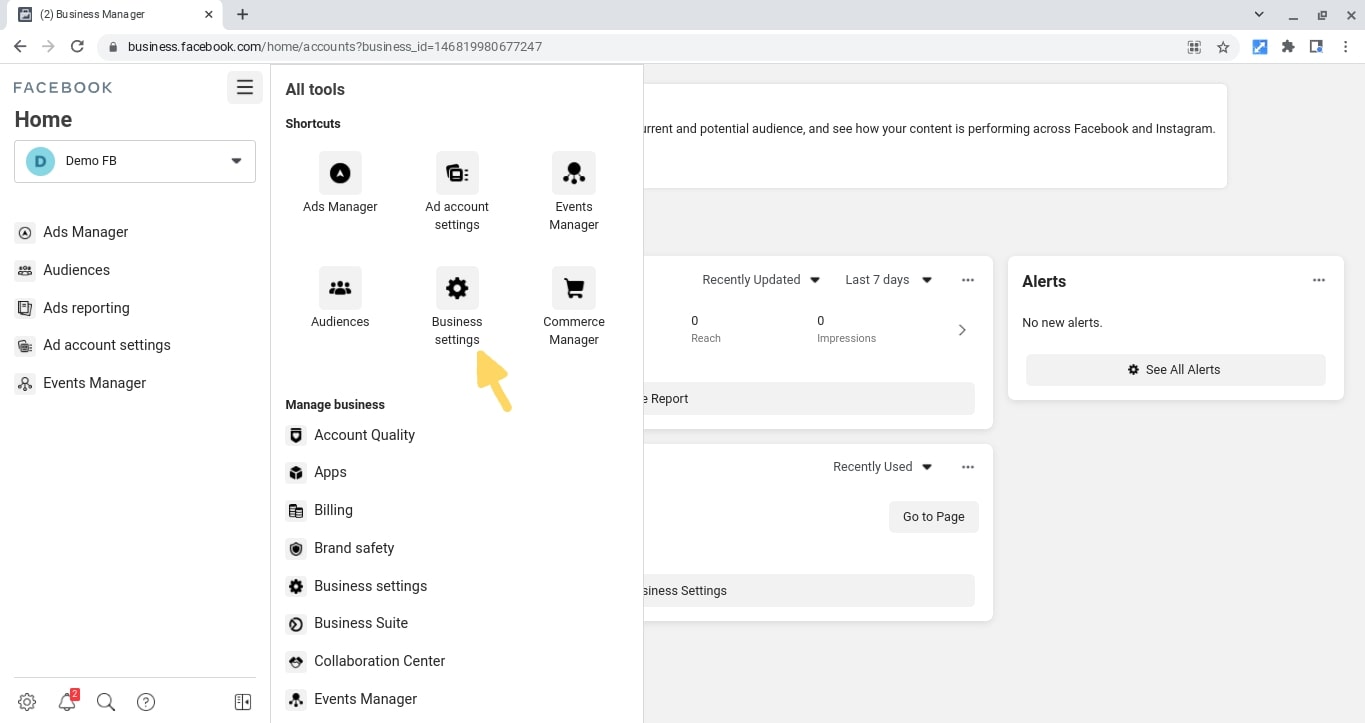
Task: Open Recently Used dropdown
Action: (x=882, y=467)
